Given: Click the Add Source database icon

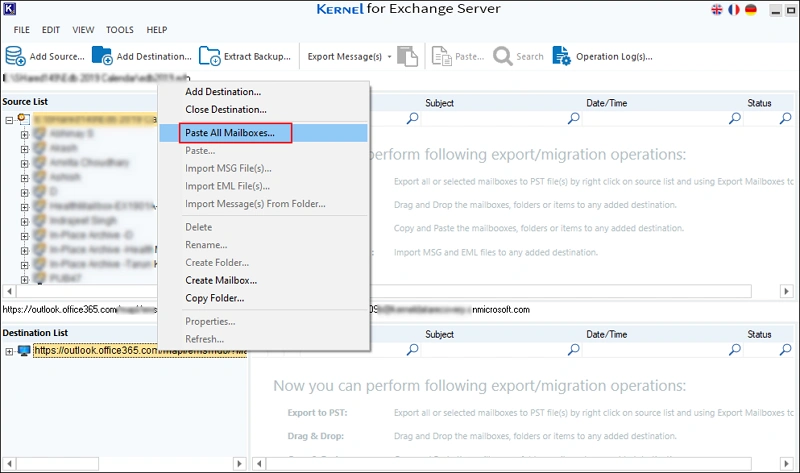Looking at the screenshot, I should click(x=15, y=56).
